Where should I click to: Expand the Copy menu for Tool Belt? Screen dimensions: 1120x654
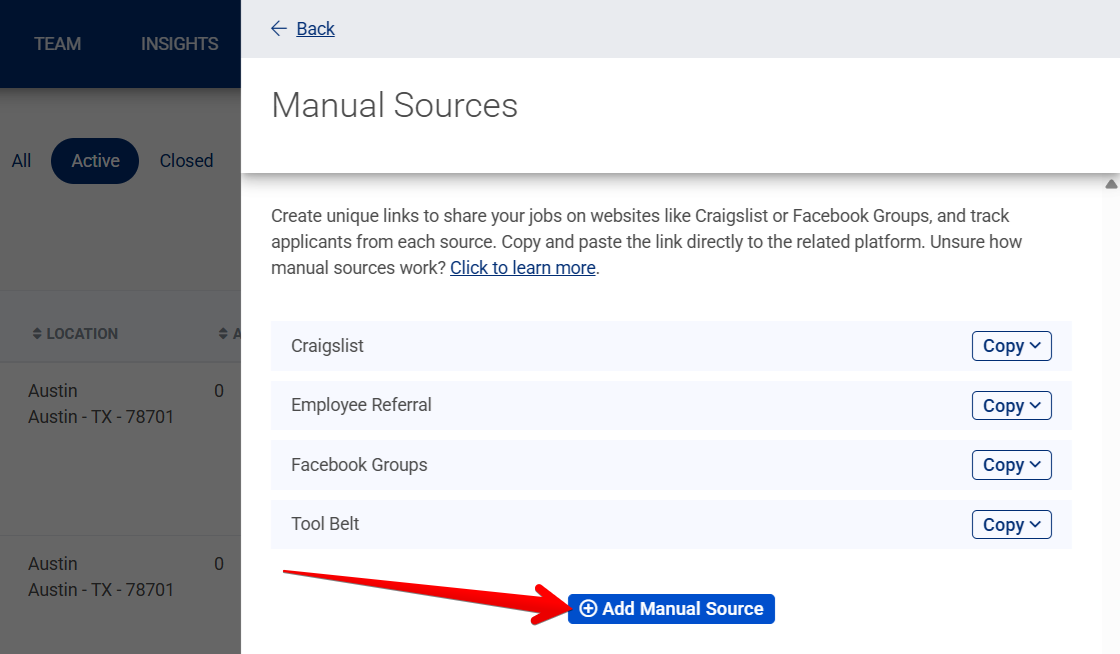tap(1037, 524)
